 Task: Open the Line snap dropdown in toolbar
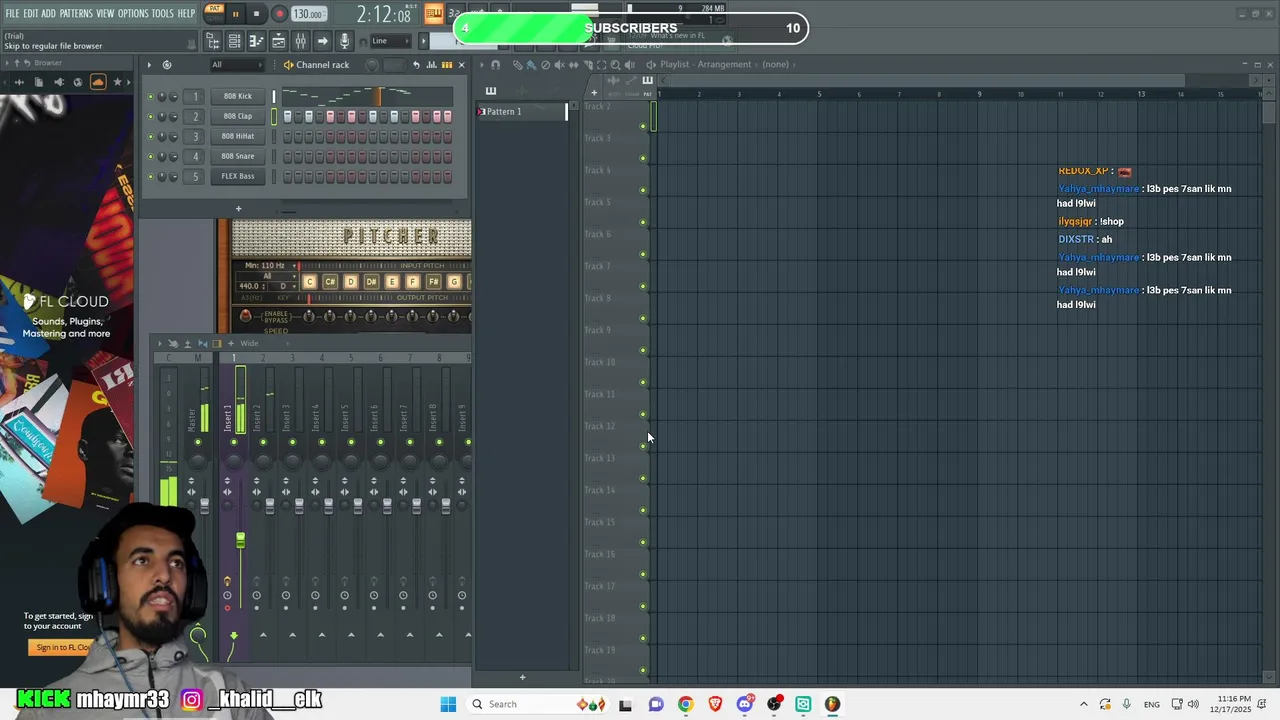tap(390, 41)
